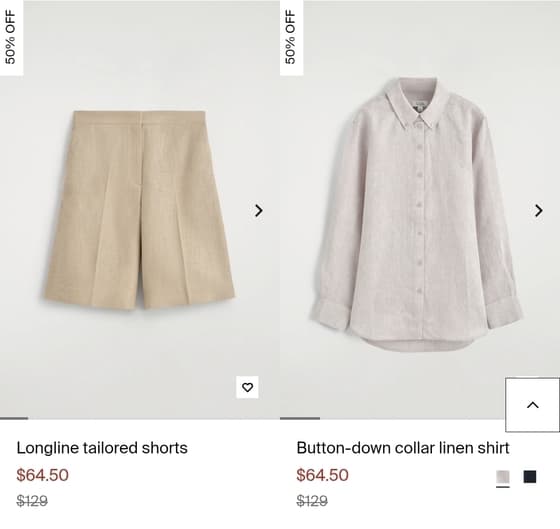The height and width of the screenshot is (529, 560).
Task: Click the beige shorts product image
Action: [139, 210]
